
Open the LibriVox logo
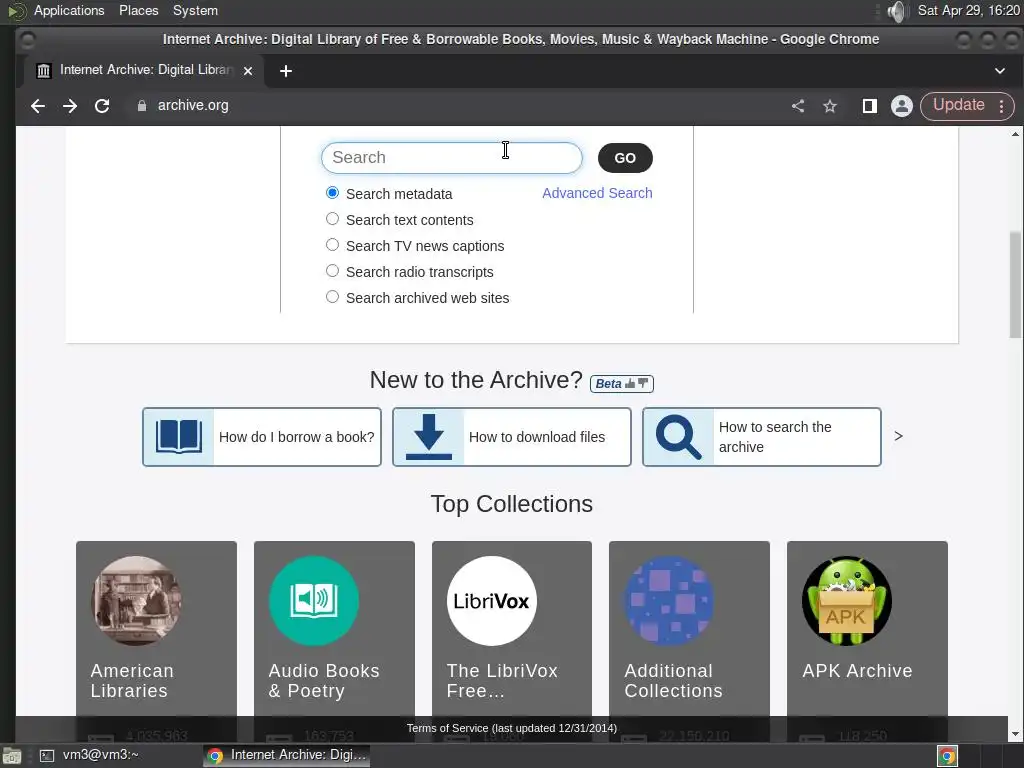pyautogui.click(x=492, y=601)
